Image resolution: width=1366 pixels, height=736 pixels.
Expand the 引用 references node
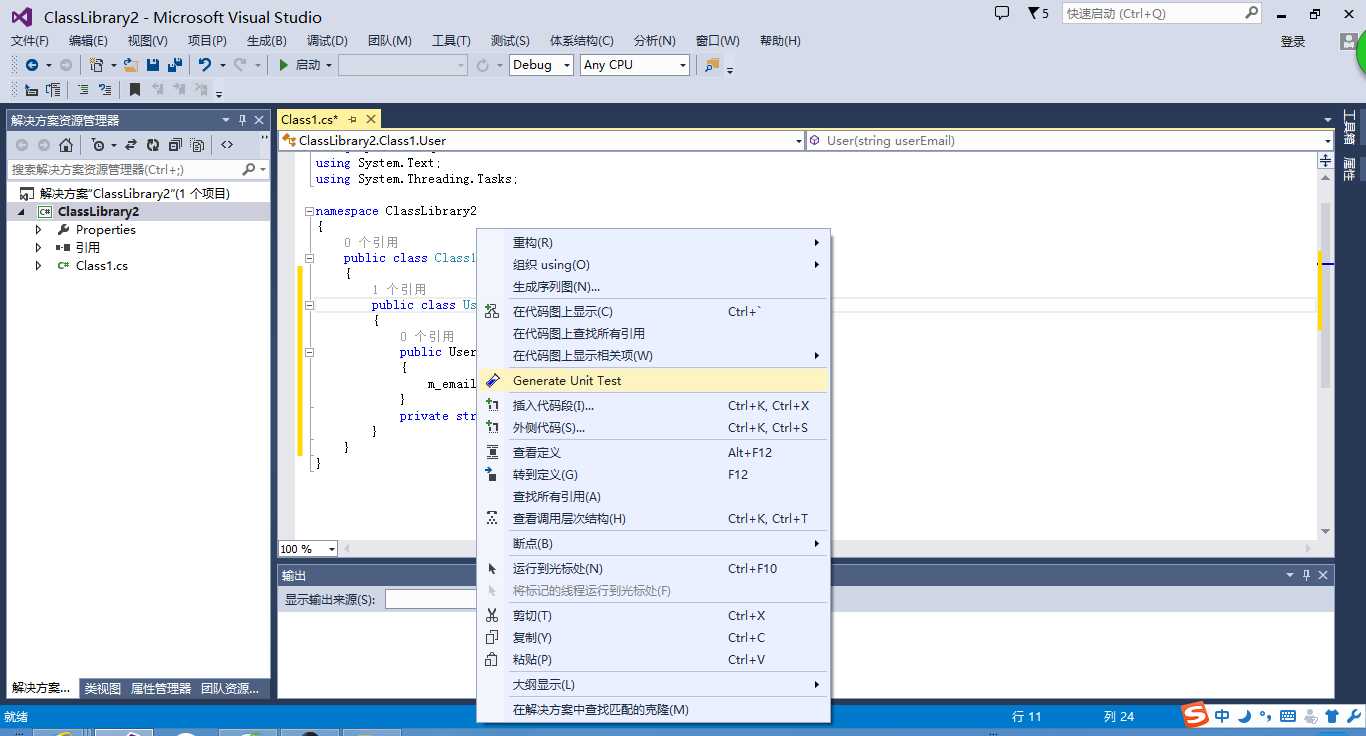tap(39, 248)
